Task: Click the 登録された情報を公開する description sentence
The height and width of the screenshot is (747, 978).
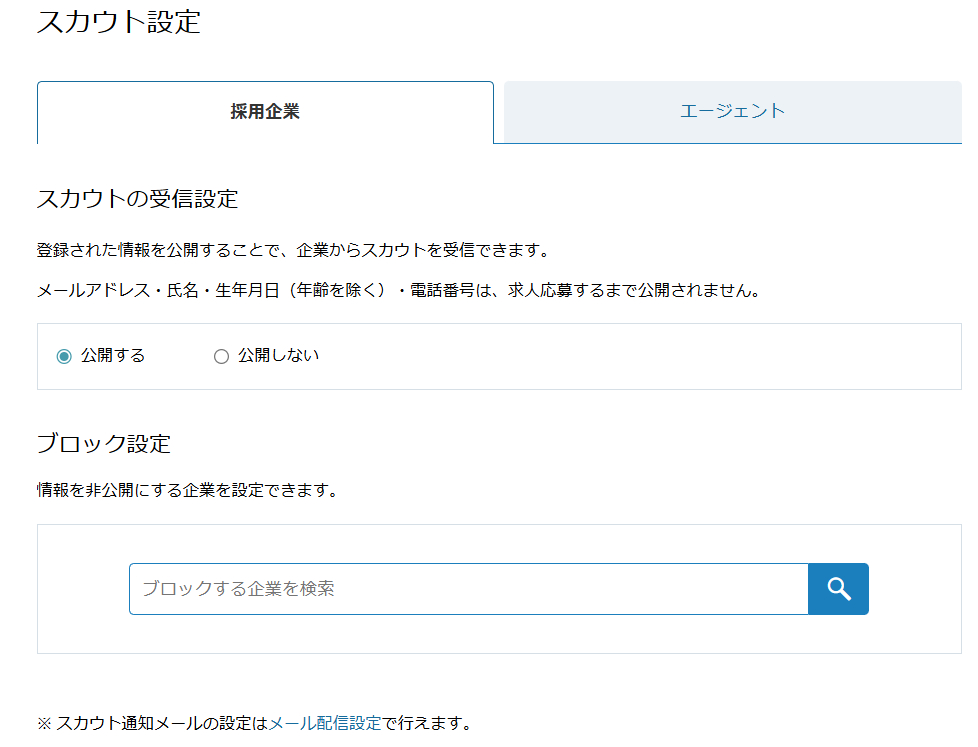Action: click(x=293, y=250)
